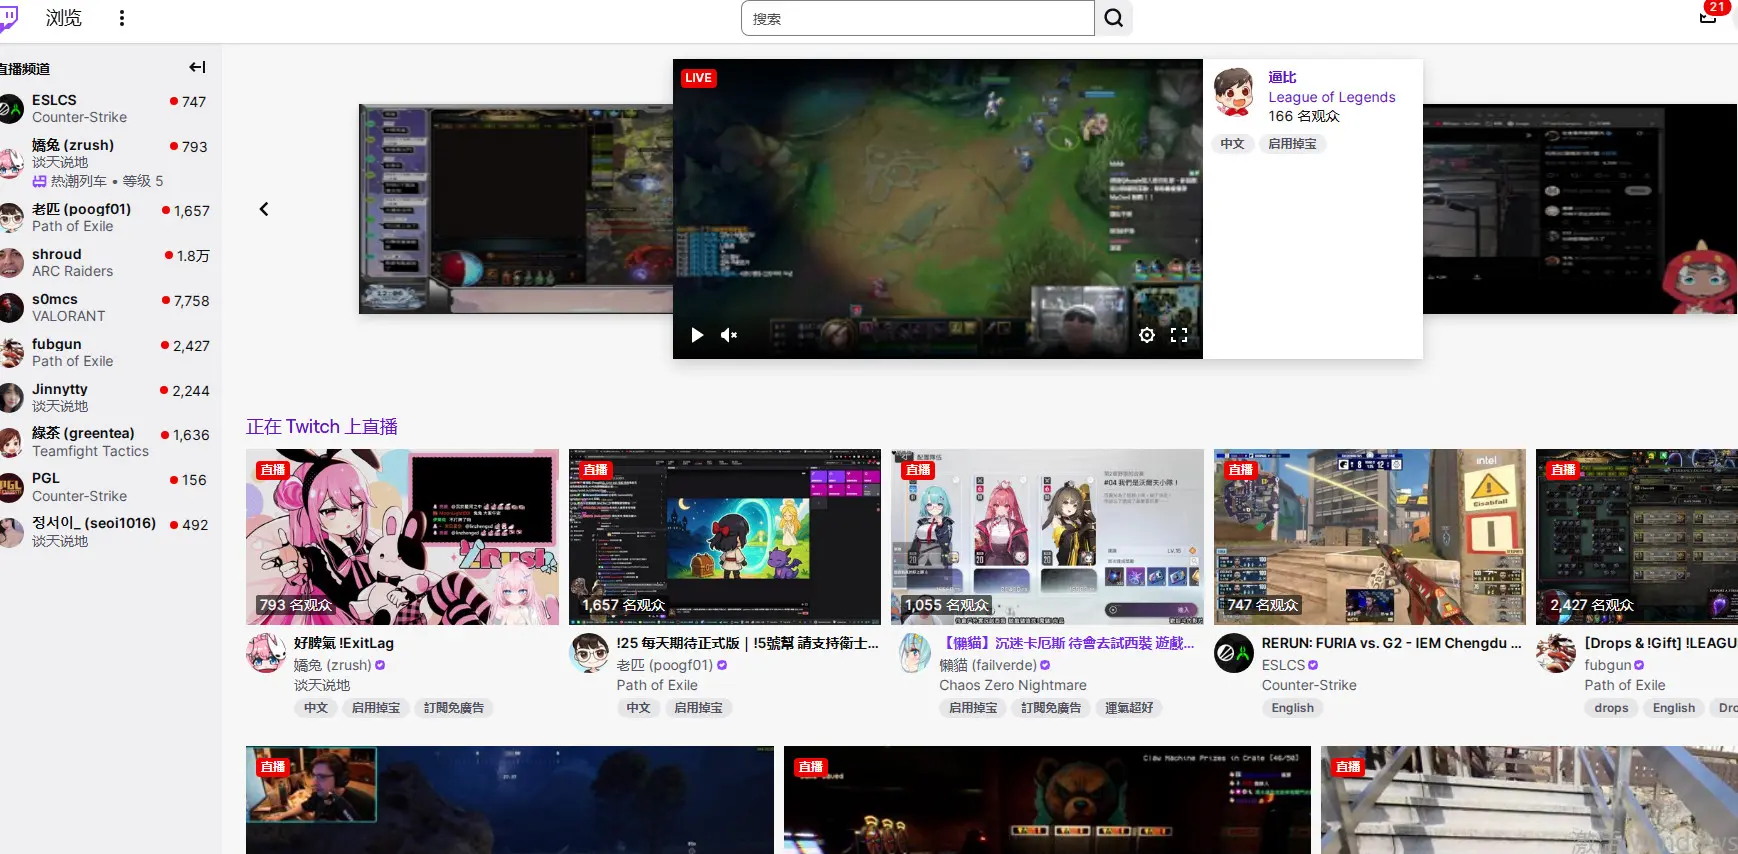Open the Twitch home logo
This screenshot has height=854, width=1738.
click(x=8, y=18)
